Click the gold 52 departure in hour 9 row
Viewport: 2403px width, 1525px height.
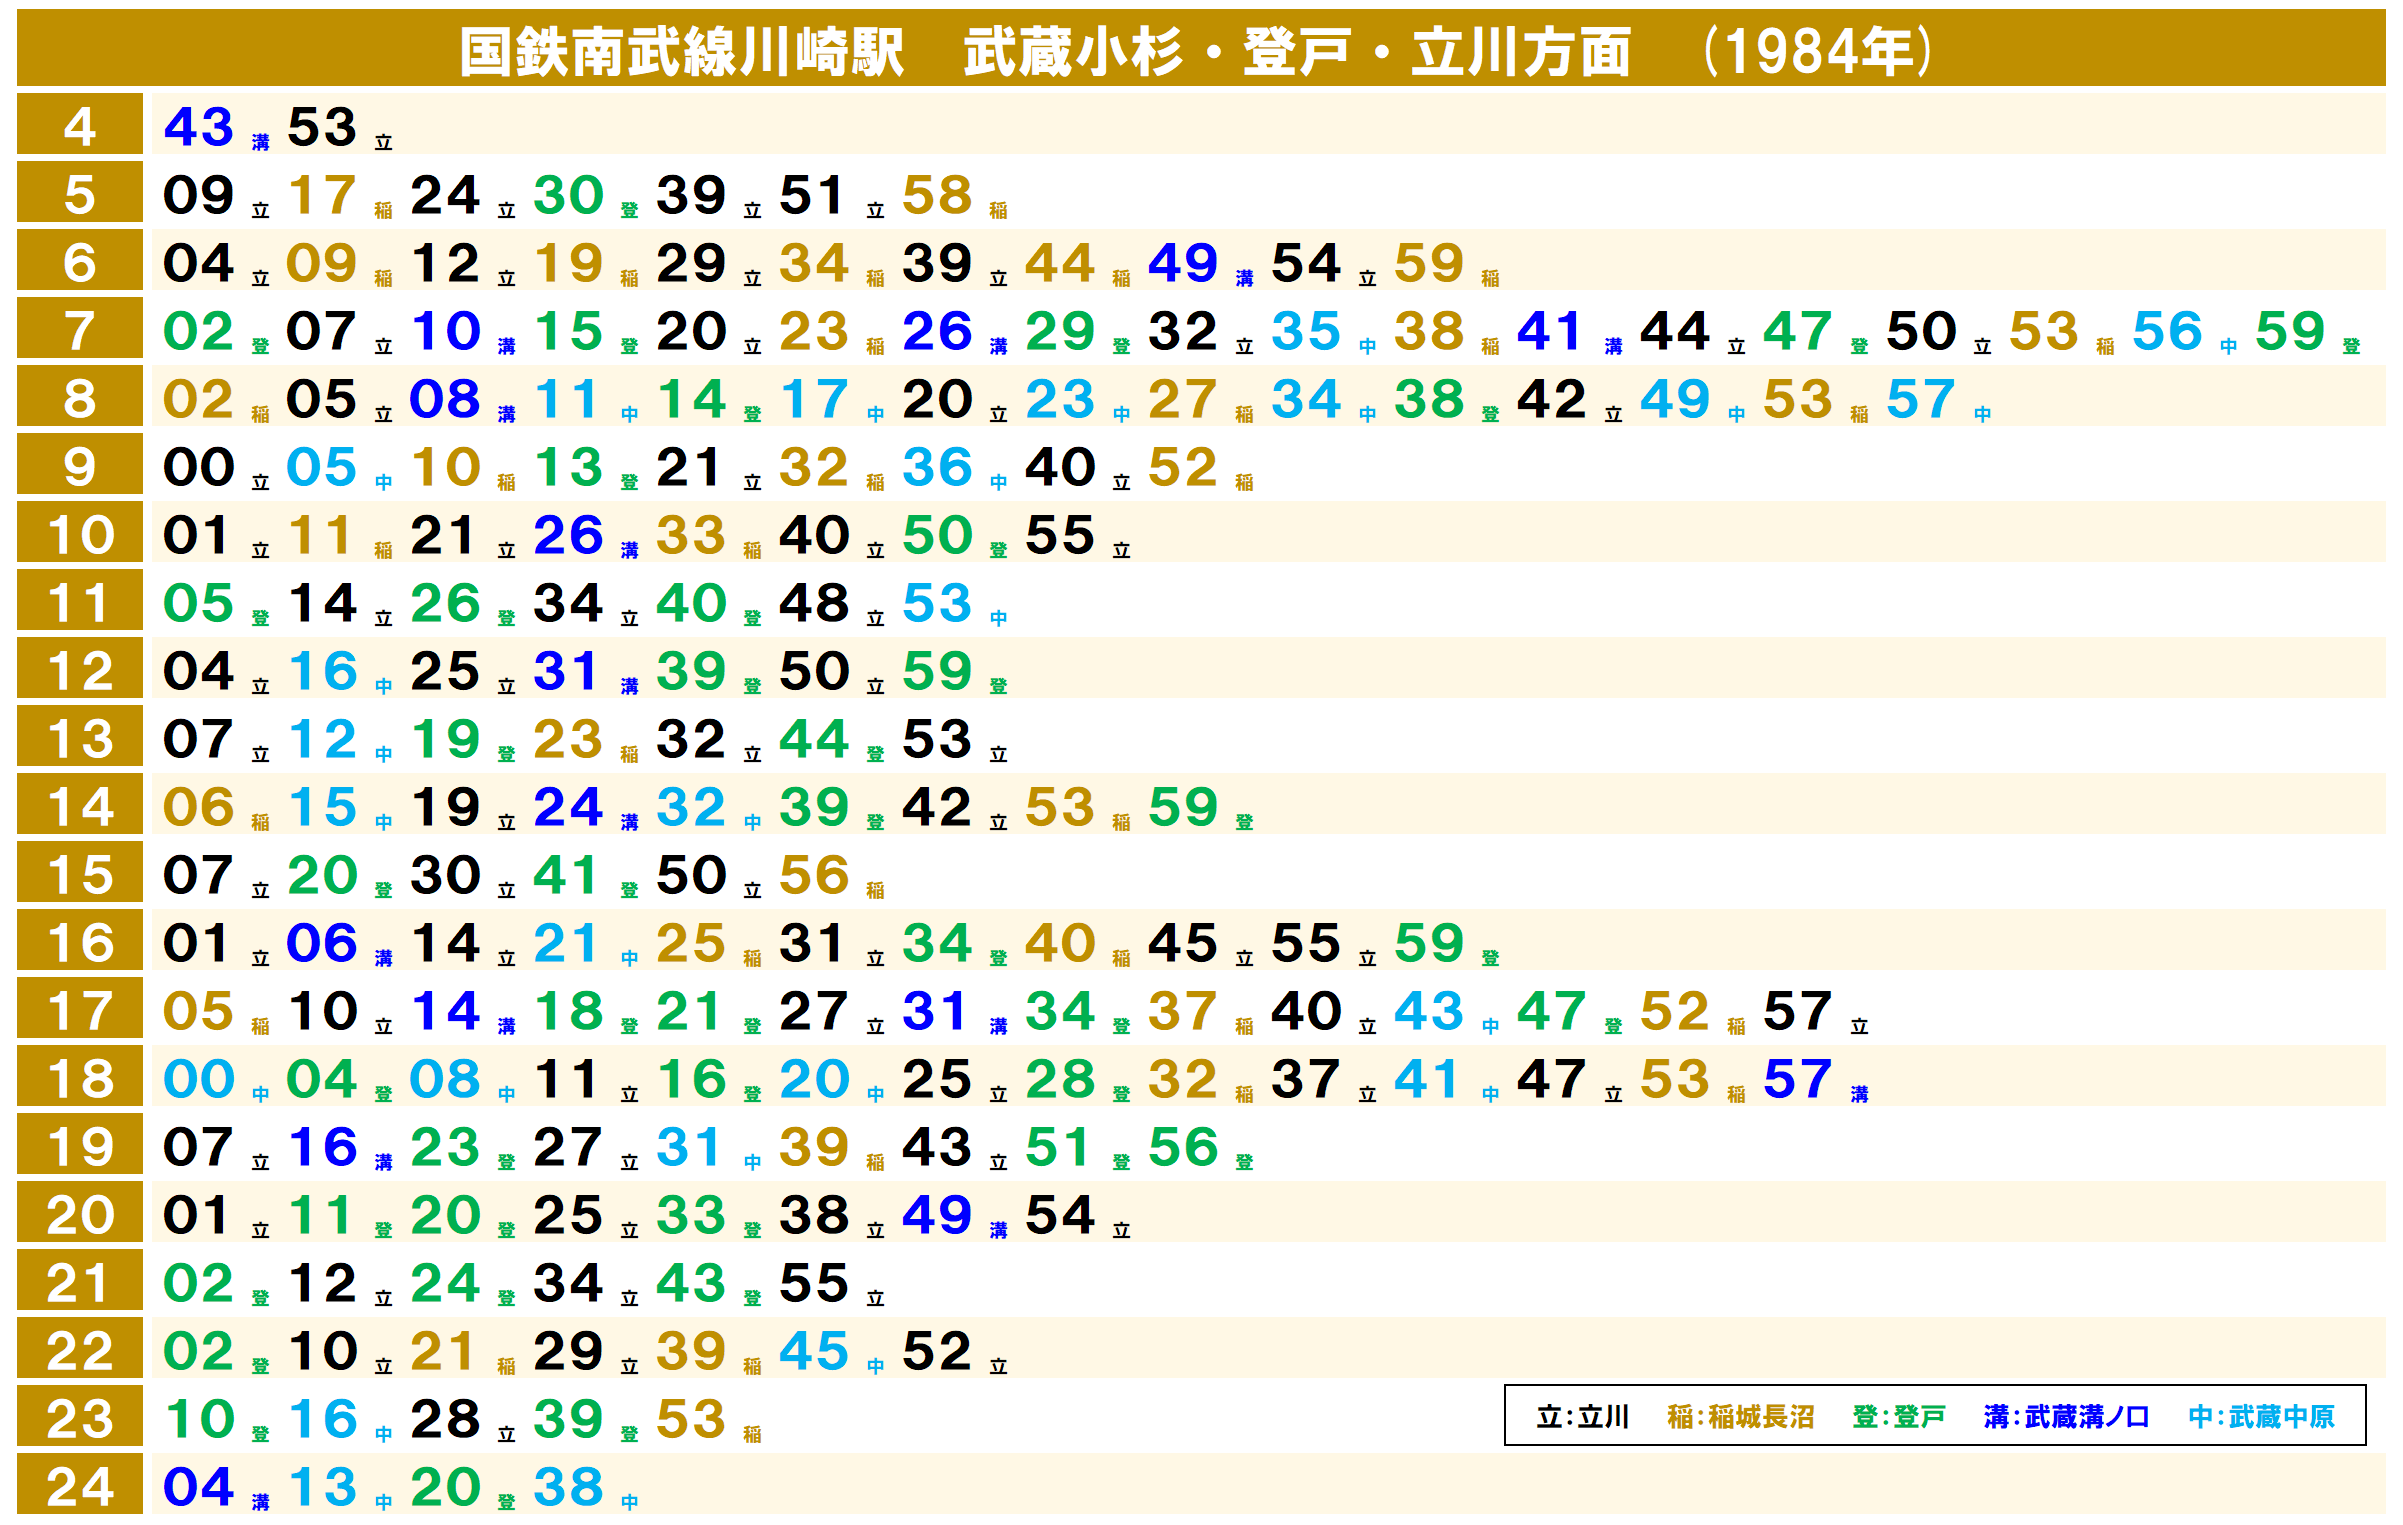1183,467
